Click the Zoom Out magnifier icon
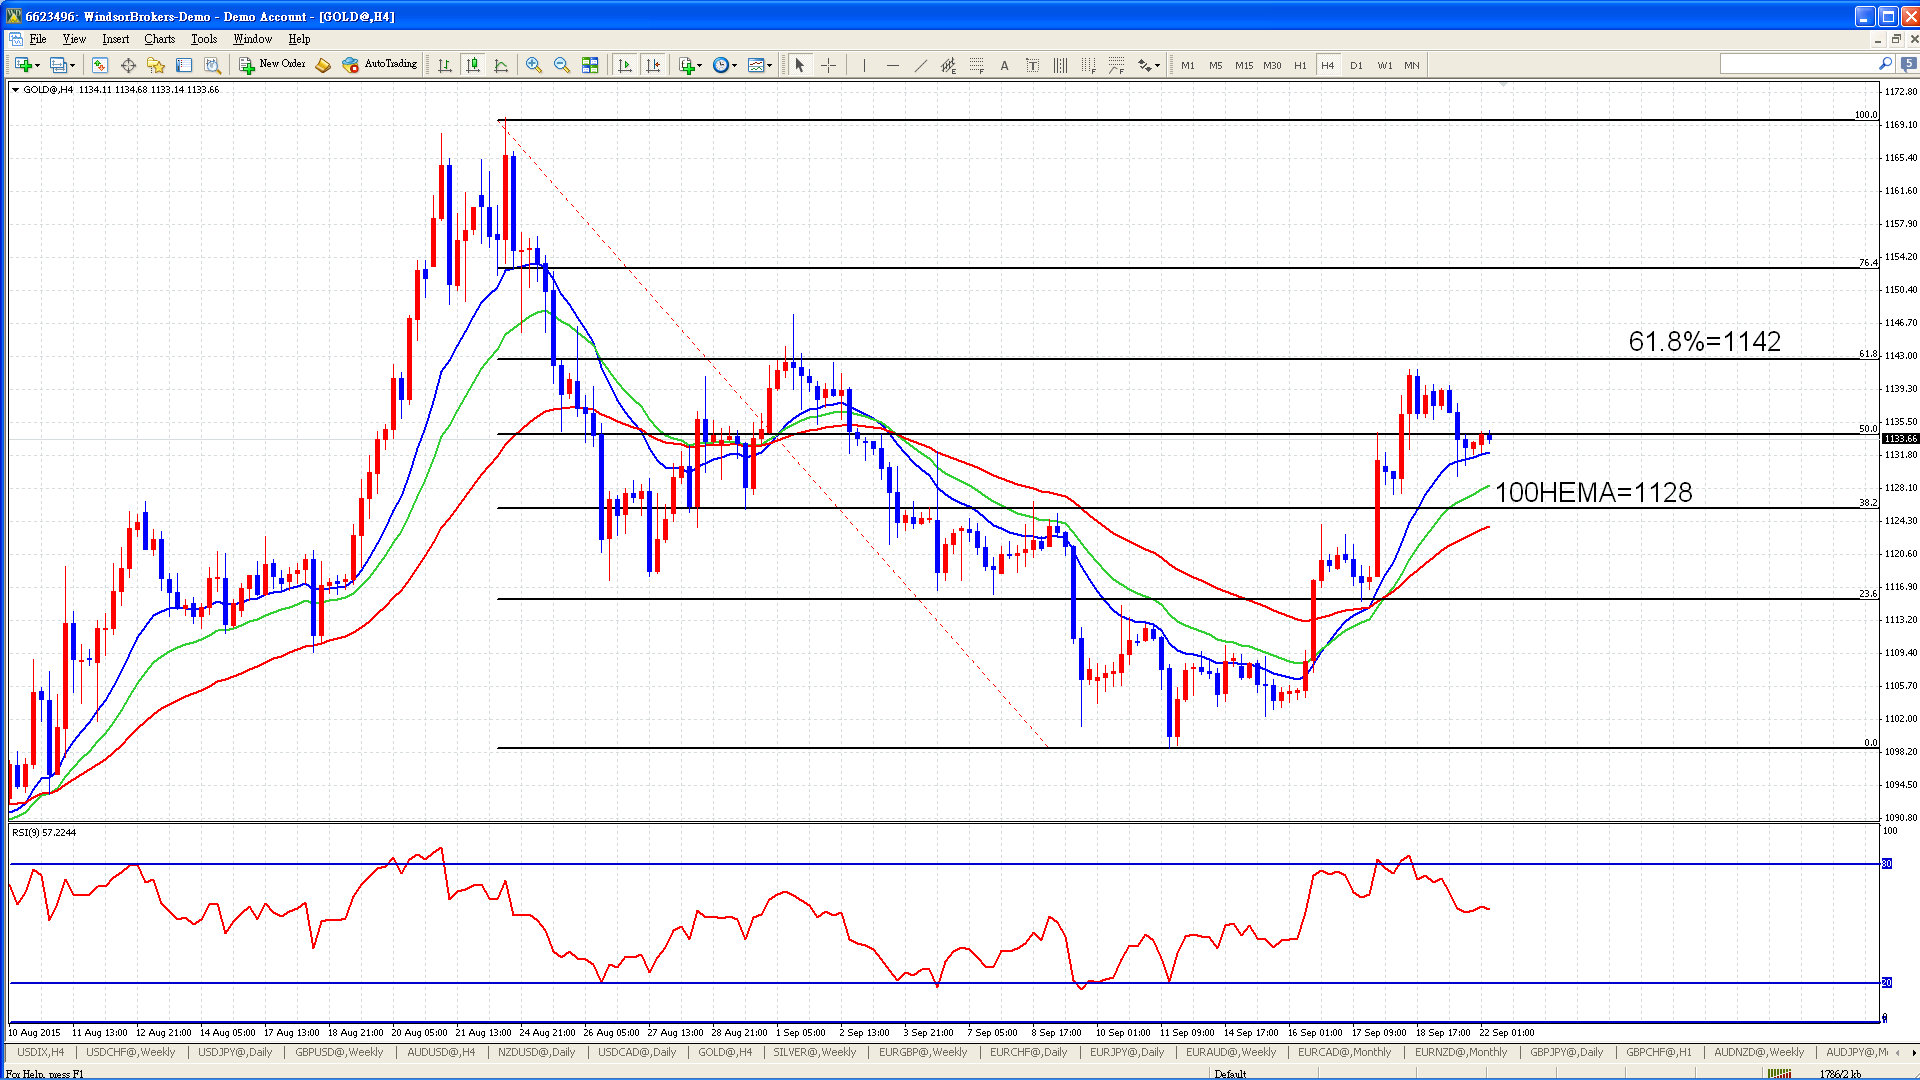Image resolution: width=1920 pixels, height=1080 pixels. [562, 65]
